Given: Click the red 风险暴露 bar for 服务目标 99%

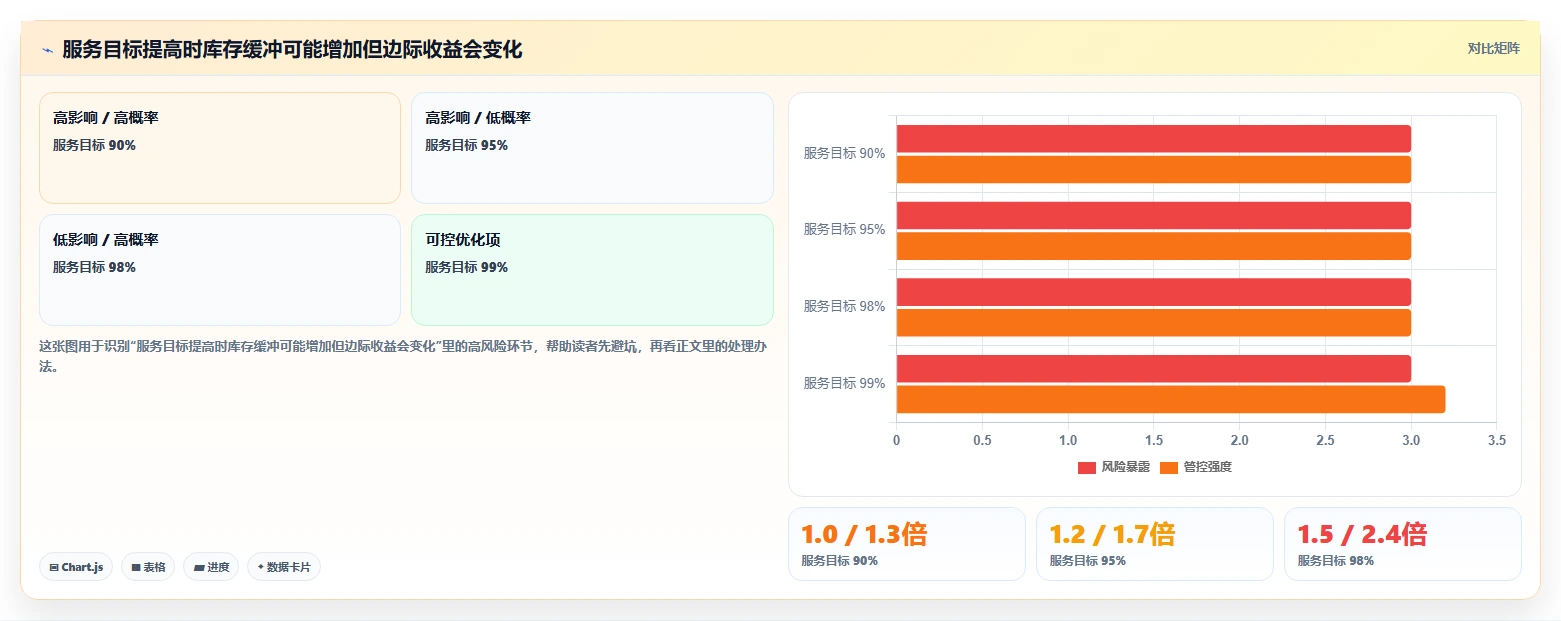Looking at the screenshot, I should 1153,368.
